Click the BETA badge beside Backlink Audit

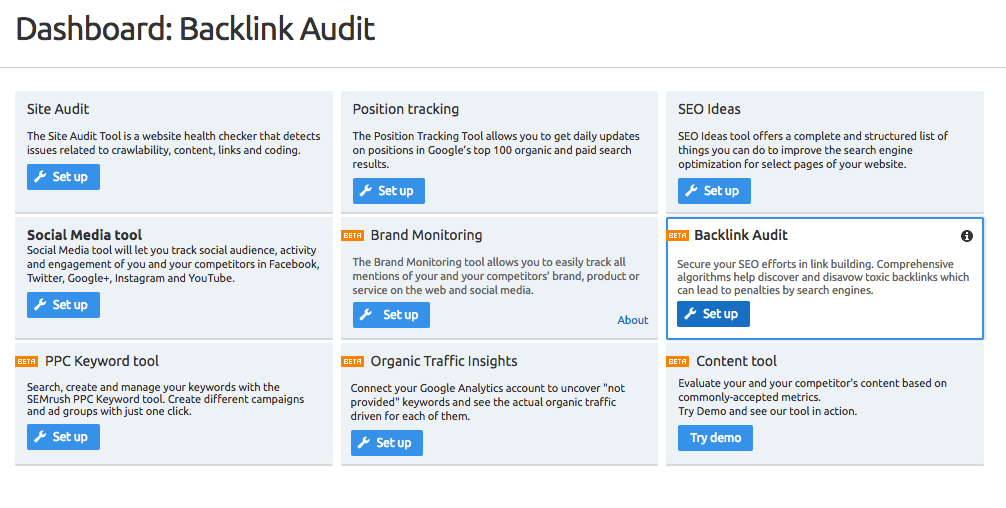tap(678, 235)
